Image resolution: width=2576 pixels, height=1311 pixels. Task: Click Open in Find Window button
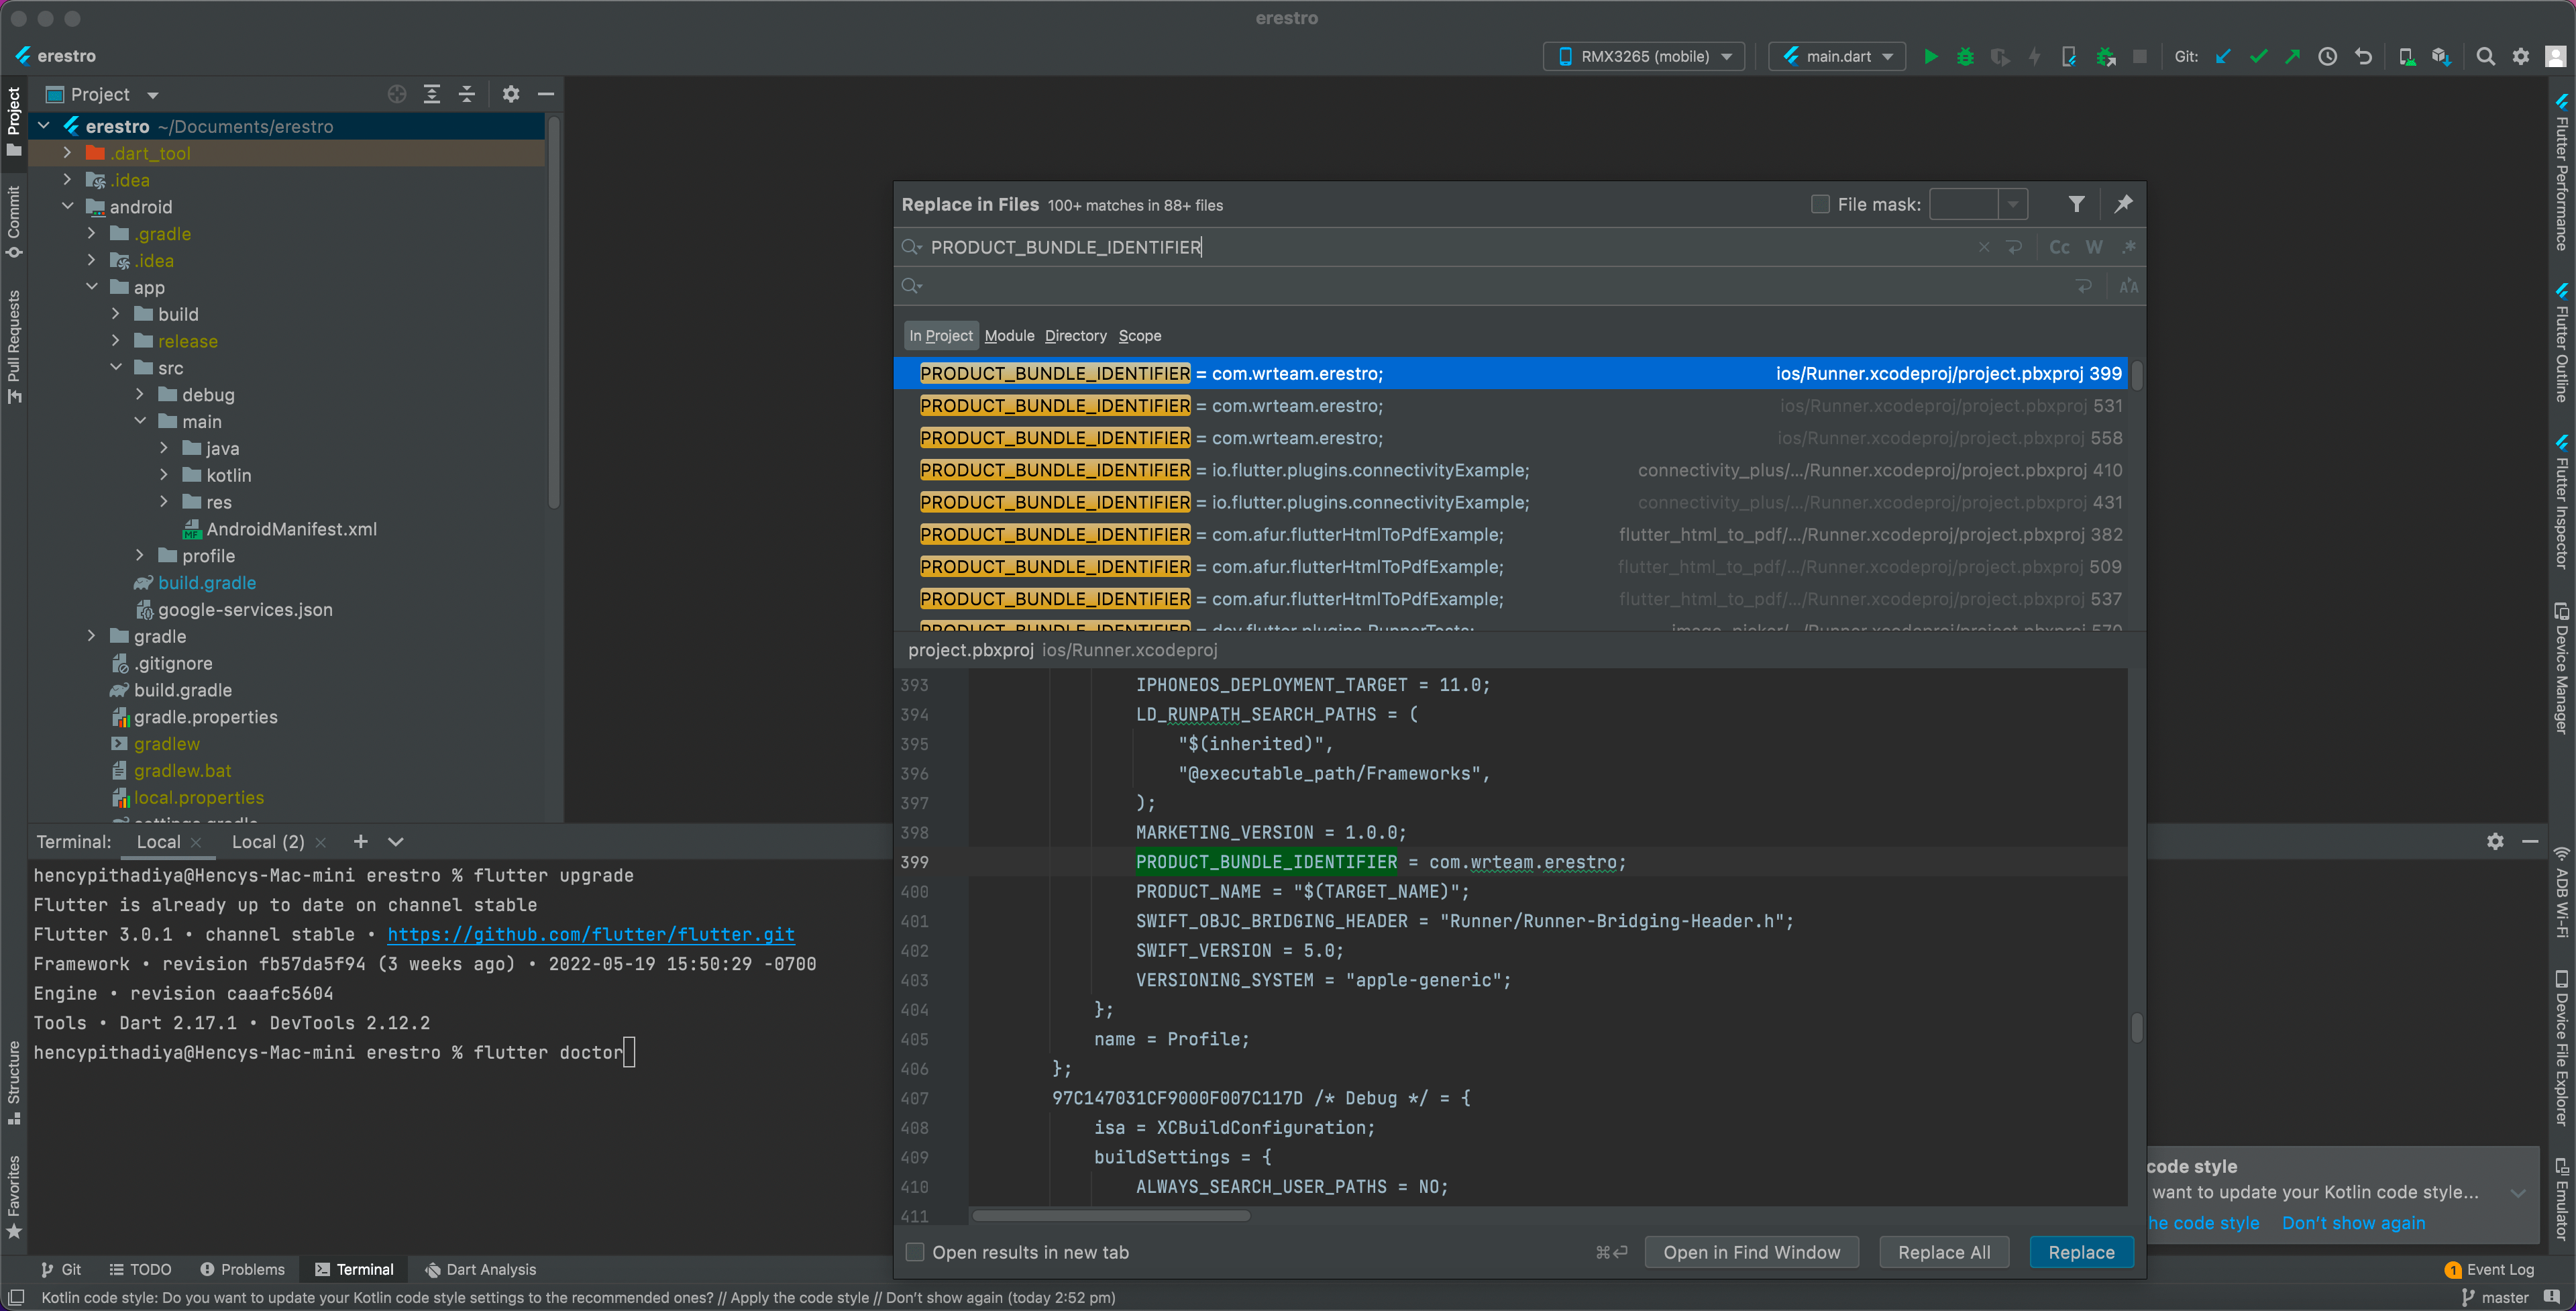(1751, 1252)
